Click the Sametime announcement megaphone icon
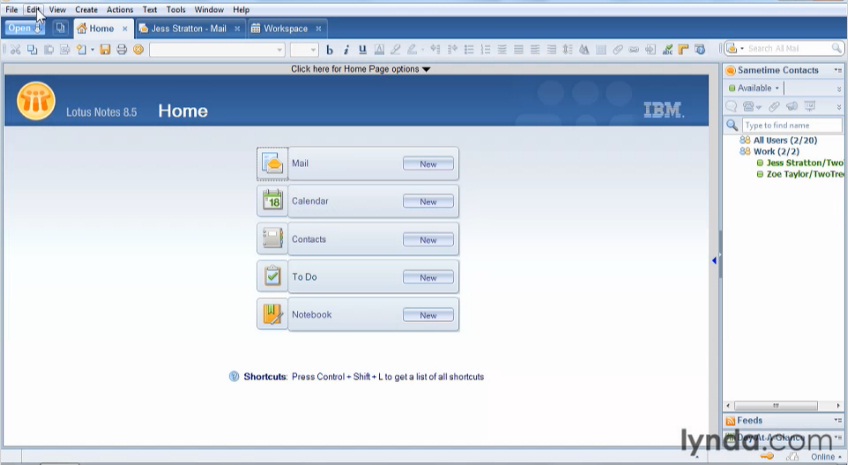Screen dimensions: 848x465 792,107
